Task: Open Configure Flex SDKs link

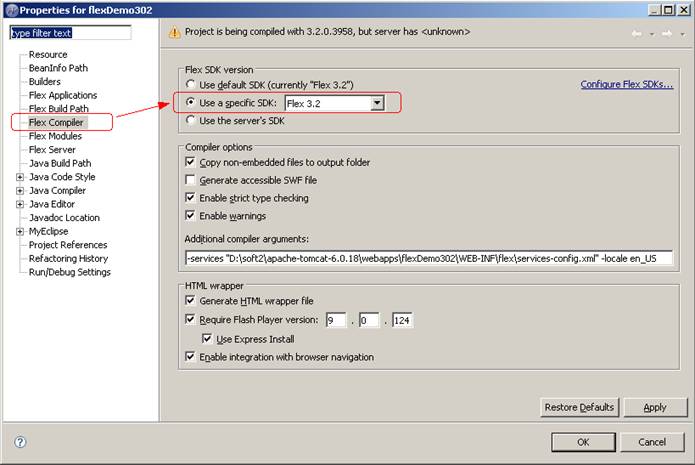Action: coord(626,85)
